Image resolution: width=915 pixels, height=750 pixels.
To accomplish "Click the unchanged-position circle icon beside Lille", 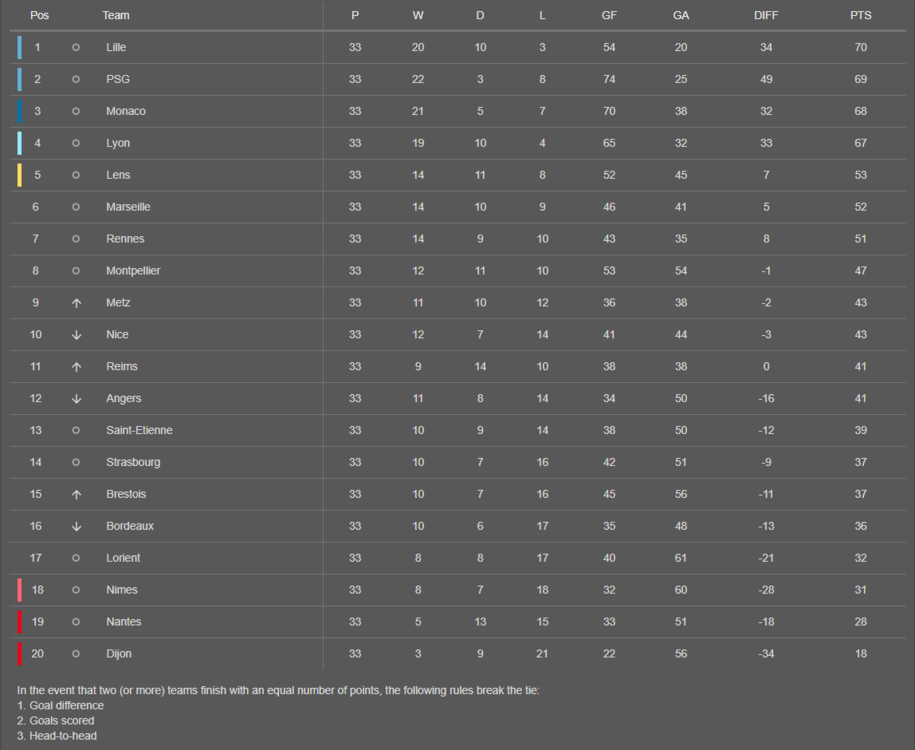I will pyautogui.click(x=76, y=48).
